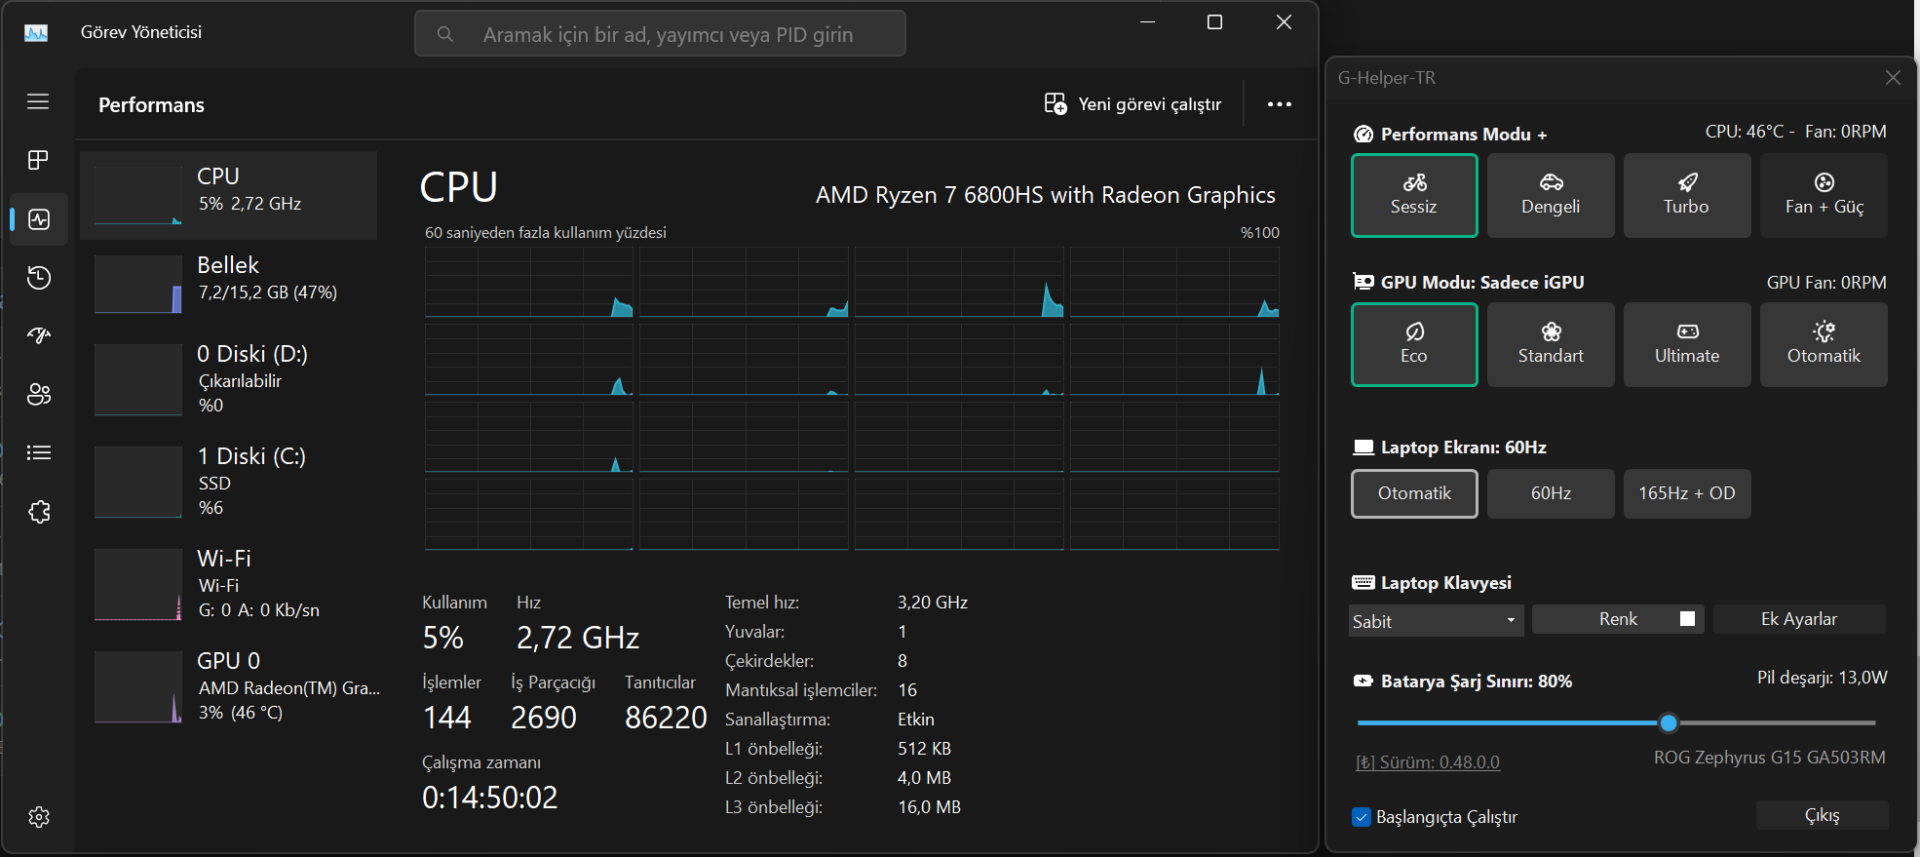Open the Services page in the sidebar
The image size is (1920, 857).
38,512
